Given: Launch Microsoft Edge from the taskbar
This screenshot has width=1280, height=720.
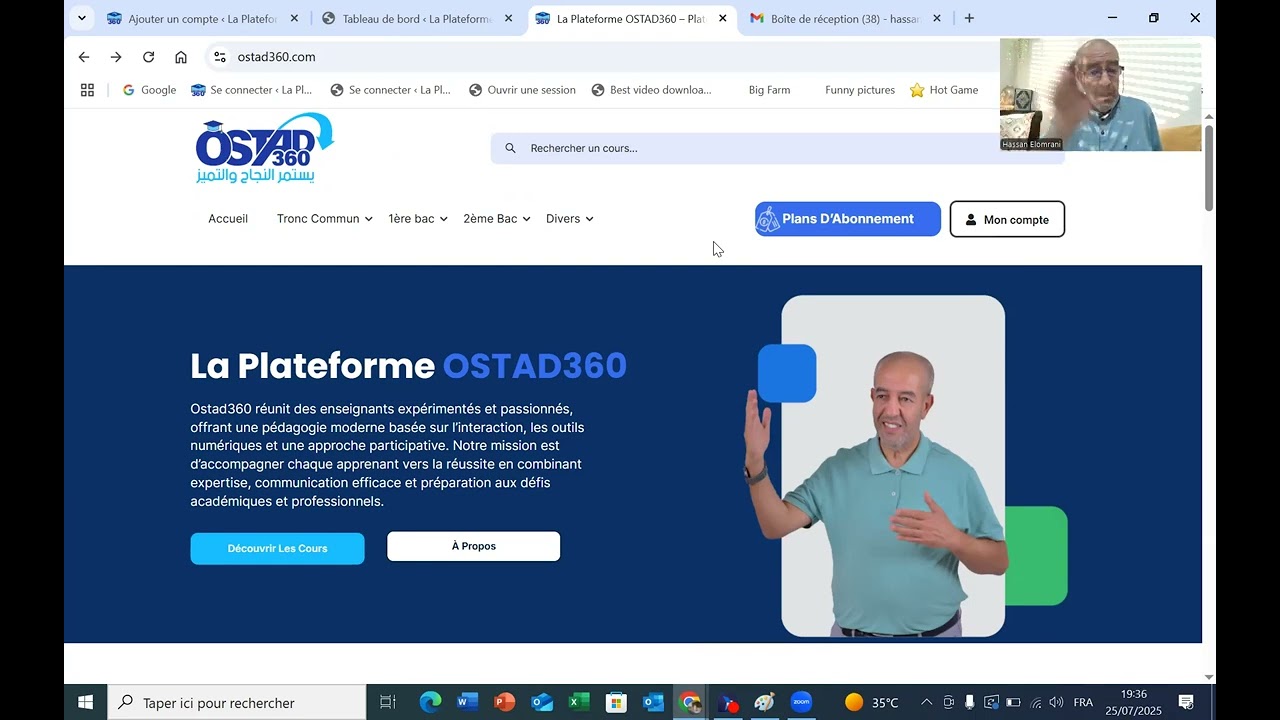Looking at the screenshot, I should coord(430,702).
